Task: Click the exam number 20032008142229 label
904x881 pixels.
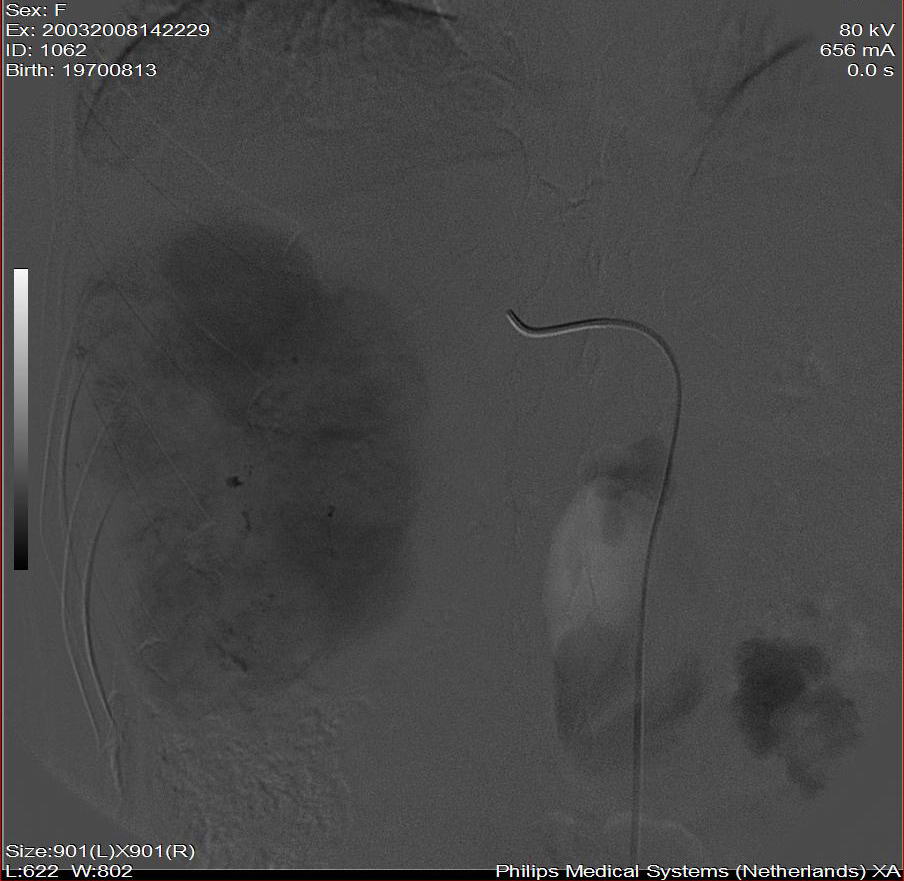Action: [x=107, y=30]
